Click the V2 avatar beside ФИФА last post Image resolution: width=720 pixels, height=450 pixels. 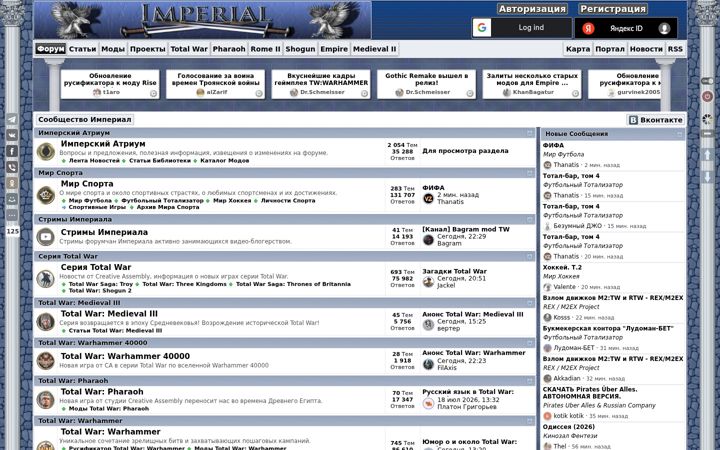(428, 198)
